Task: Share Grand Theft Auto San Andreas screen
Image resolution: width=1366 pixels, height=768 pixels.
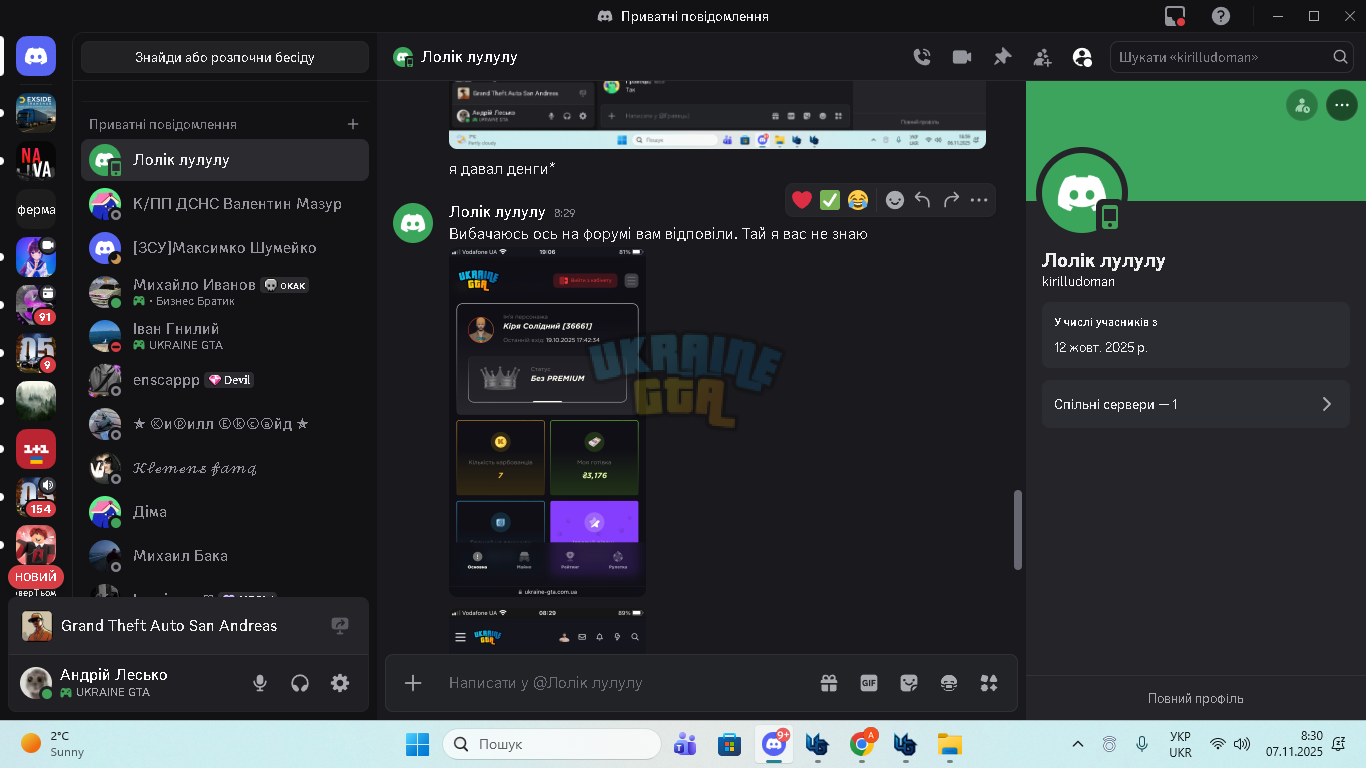Action: click(340, 626)
